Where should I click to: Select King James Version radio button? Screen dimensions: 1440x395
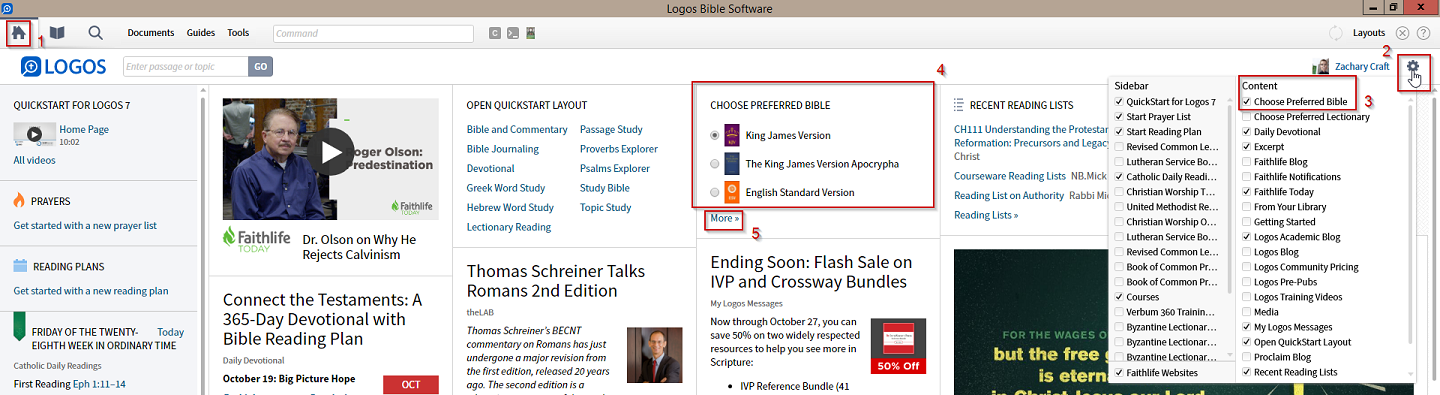point(714,135)
